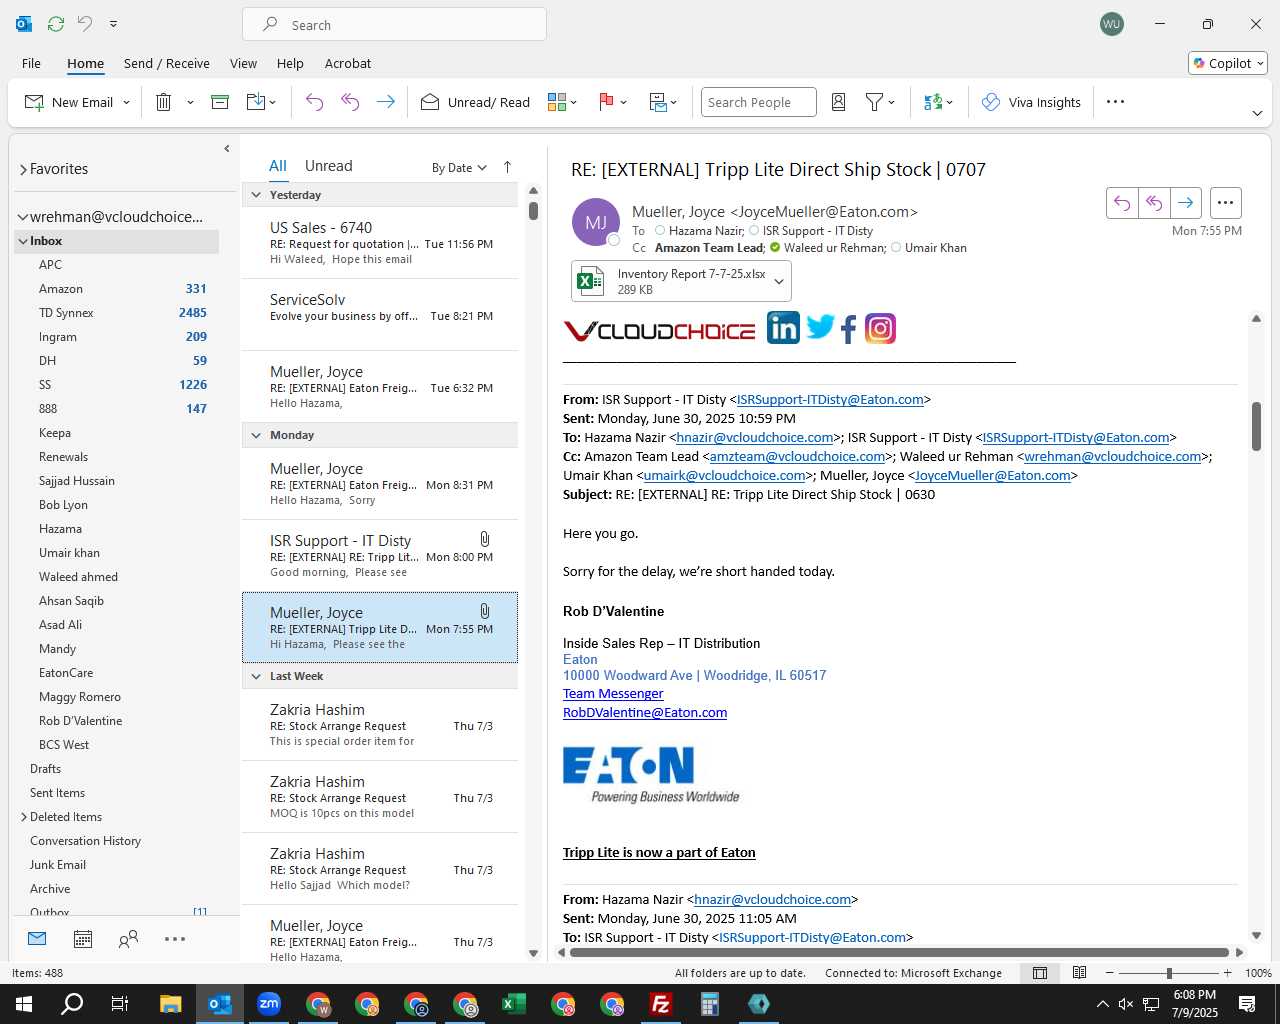Viewport: 1280px width, 1024px height.
Task: Open the Help ribbon tab
Action: [x=290, y=63]
